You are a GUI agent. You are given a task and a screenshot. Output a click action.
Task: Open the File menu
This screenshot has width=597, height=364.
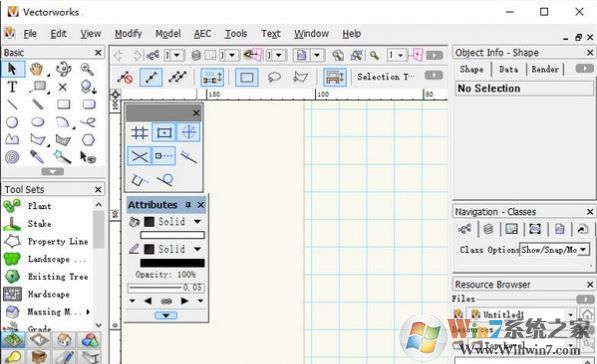[x=30, y=34]
